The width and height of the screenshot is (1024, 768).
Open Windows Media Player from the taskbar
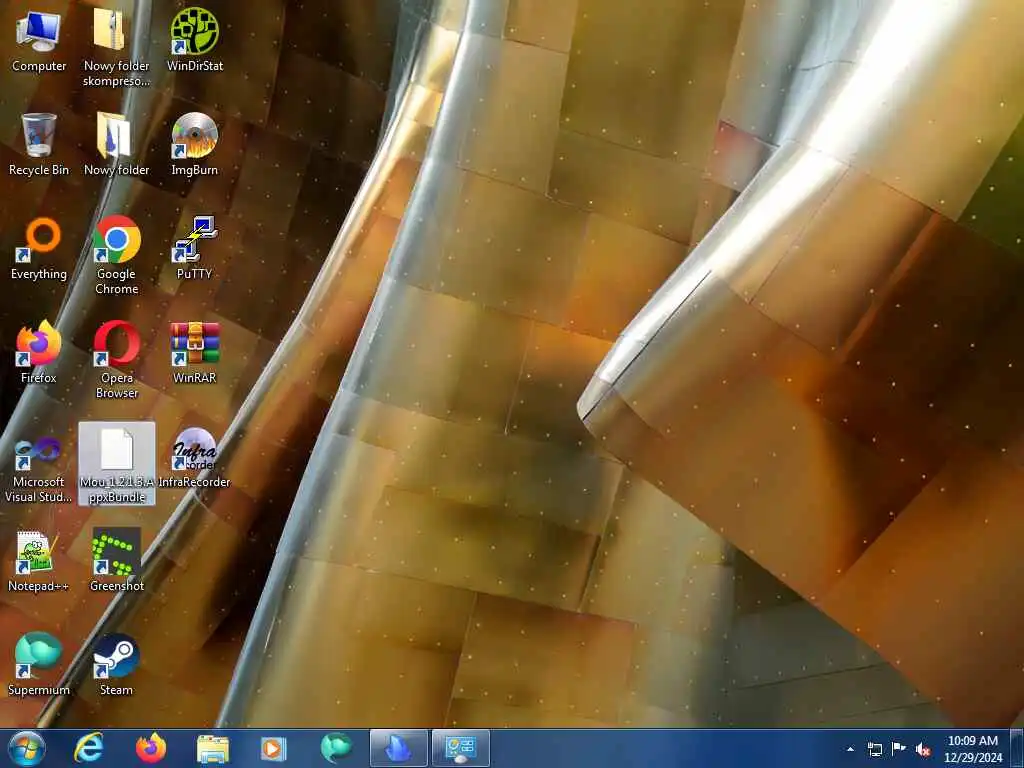click(x=274, y=748)
